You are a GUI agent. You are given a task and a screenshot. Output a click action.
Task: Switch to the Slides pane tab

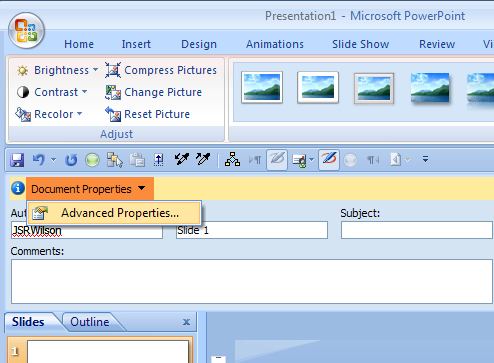click(28, 322)
